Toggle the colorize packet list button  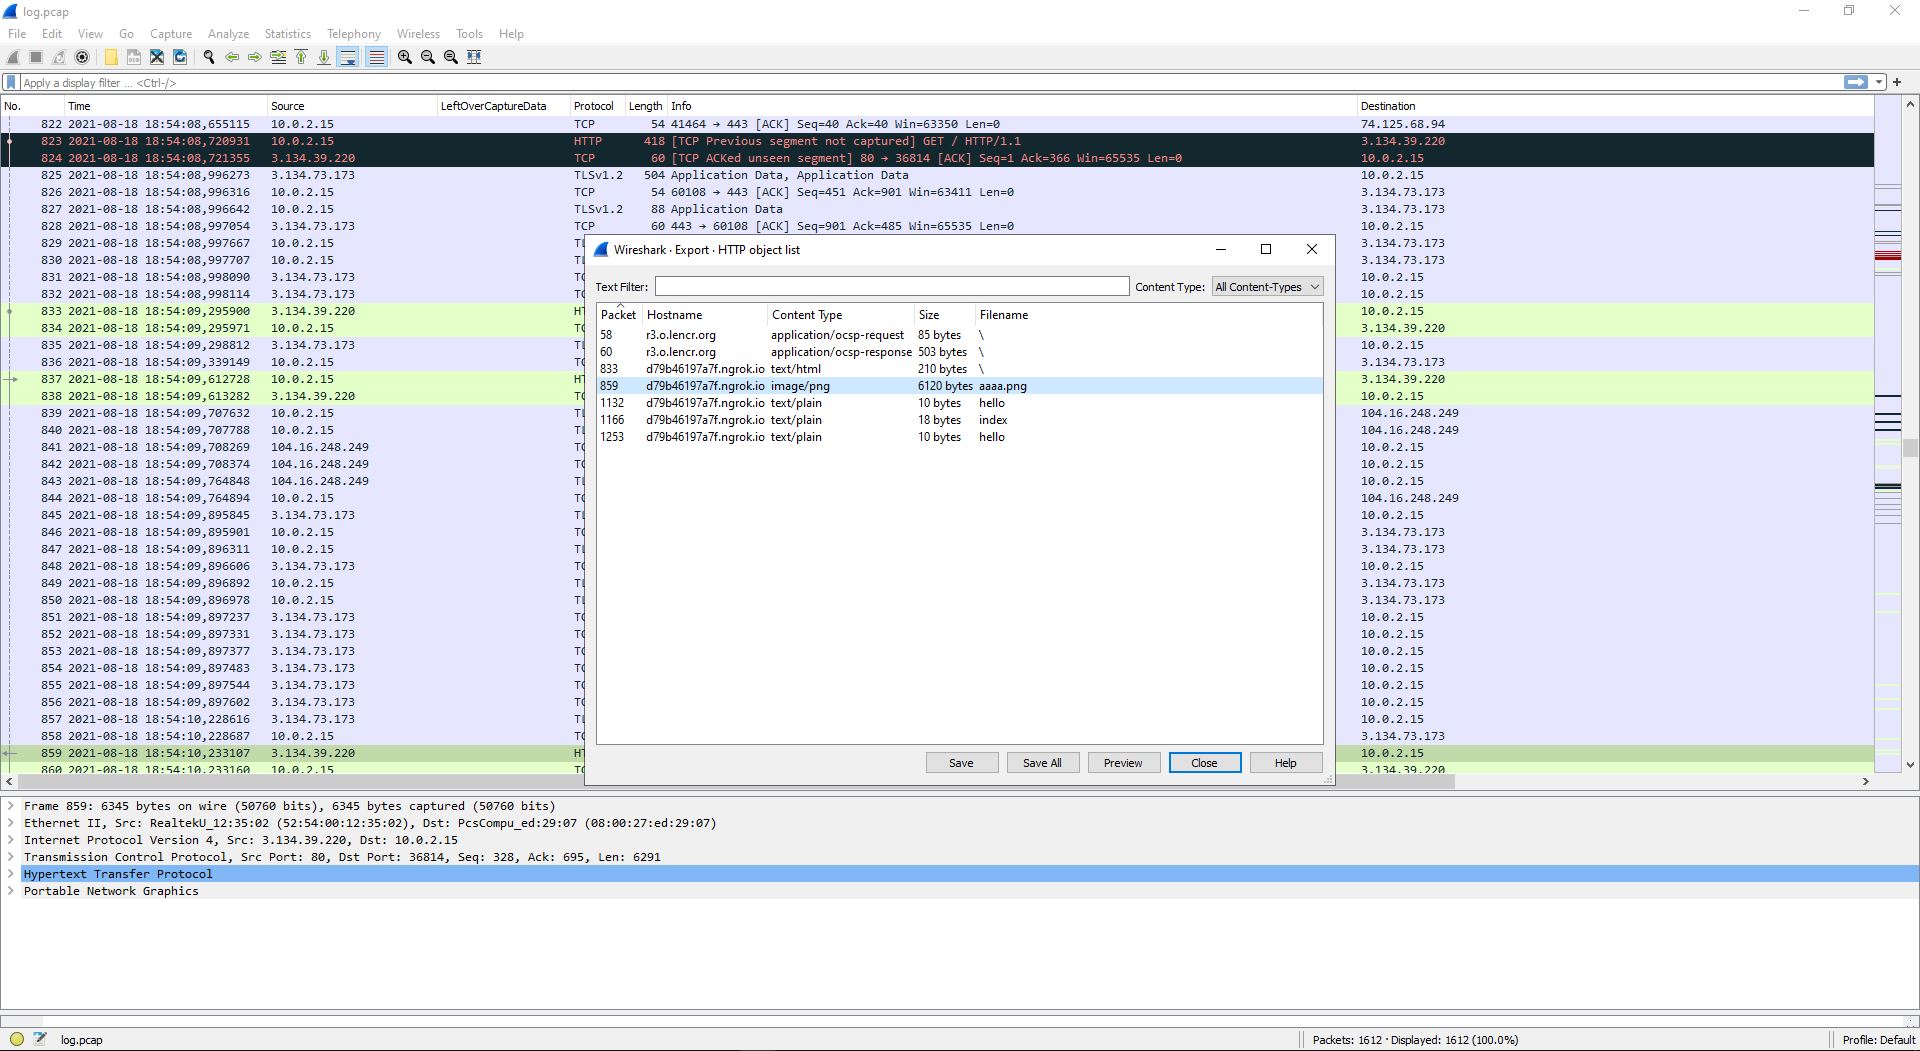pos(376,57)
